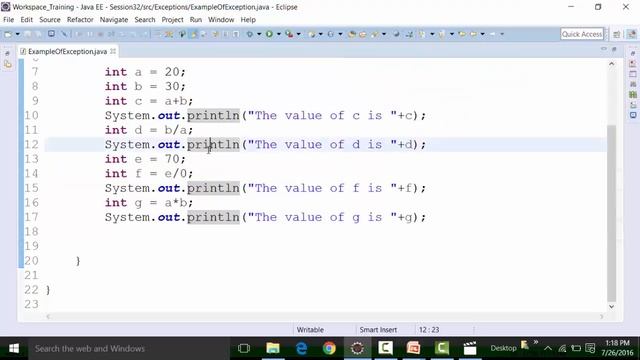Open Task View on taskbar
Viewport: 640px width, 360px height.
pos(244,348)
